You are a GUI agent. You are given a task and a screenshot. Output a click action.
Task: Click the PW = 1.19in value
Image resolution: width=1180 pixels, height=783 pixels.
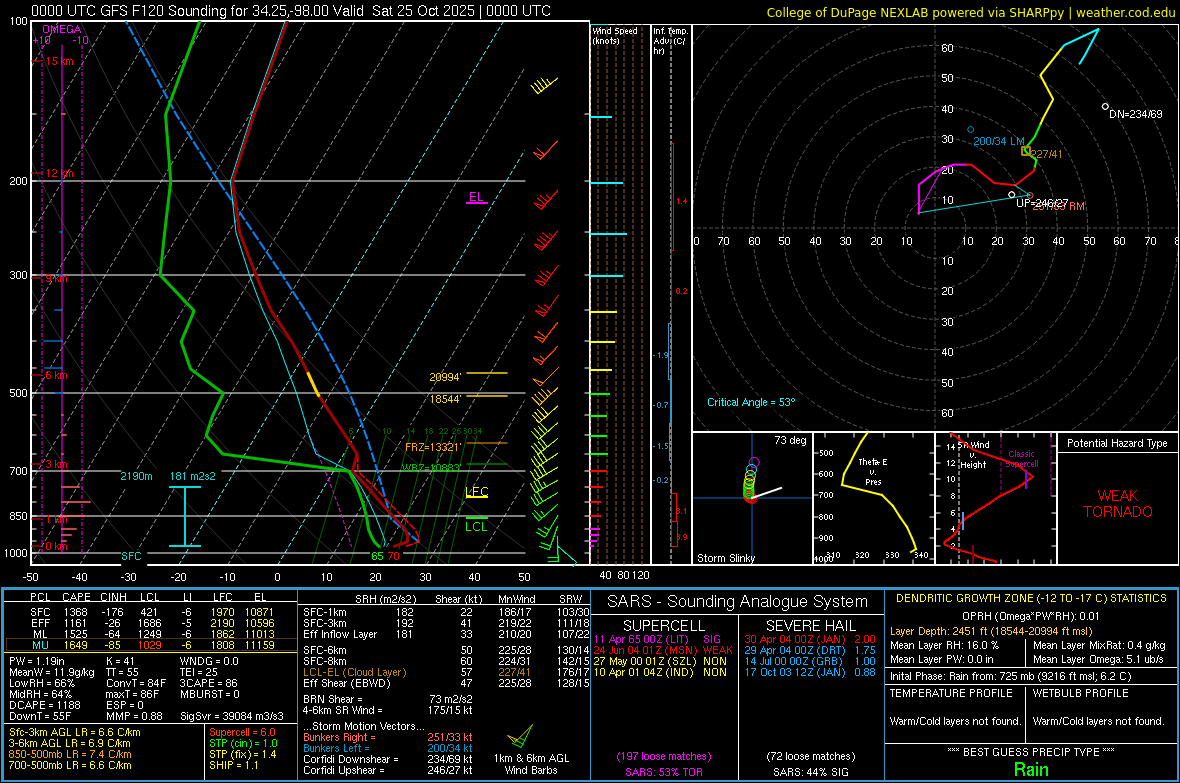[x=40, y=661]
